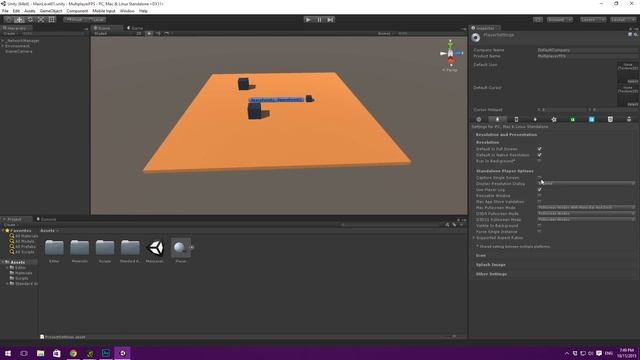This screenshot has width=640, height=360.
Task: Toggle Run In Background checkbox
Action: click(x=540, y=161)
